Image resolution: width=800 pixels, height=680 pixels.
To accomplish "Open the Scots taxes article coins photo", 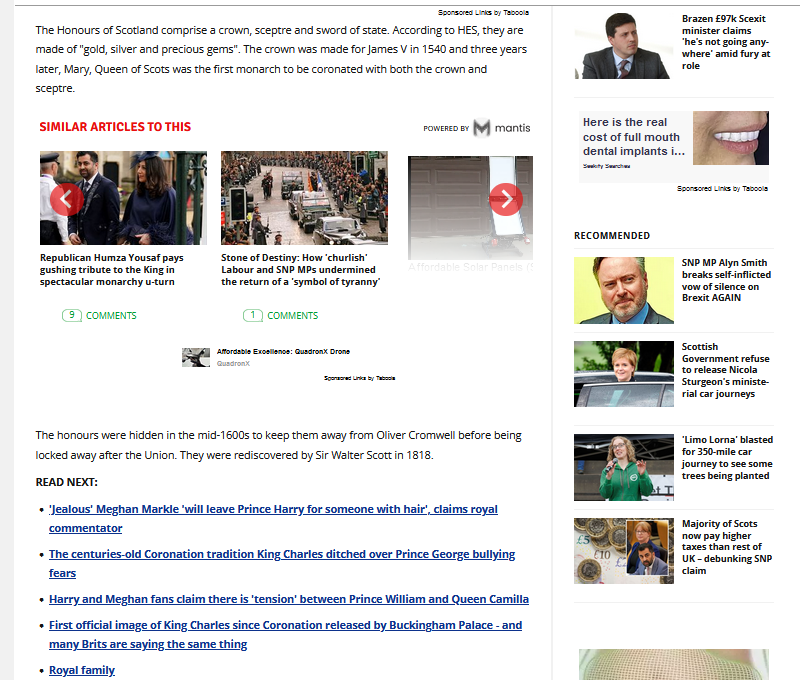I will [623, 551].
